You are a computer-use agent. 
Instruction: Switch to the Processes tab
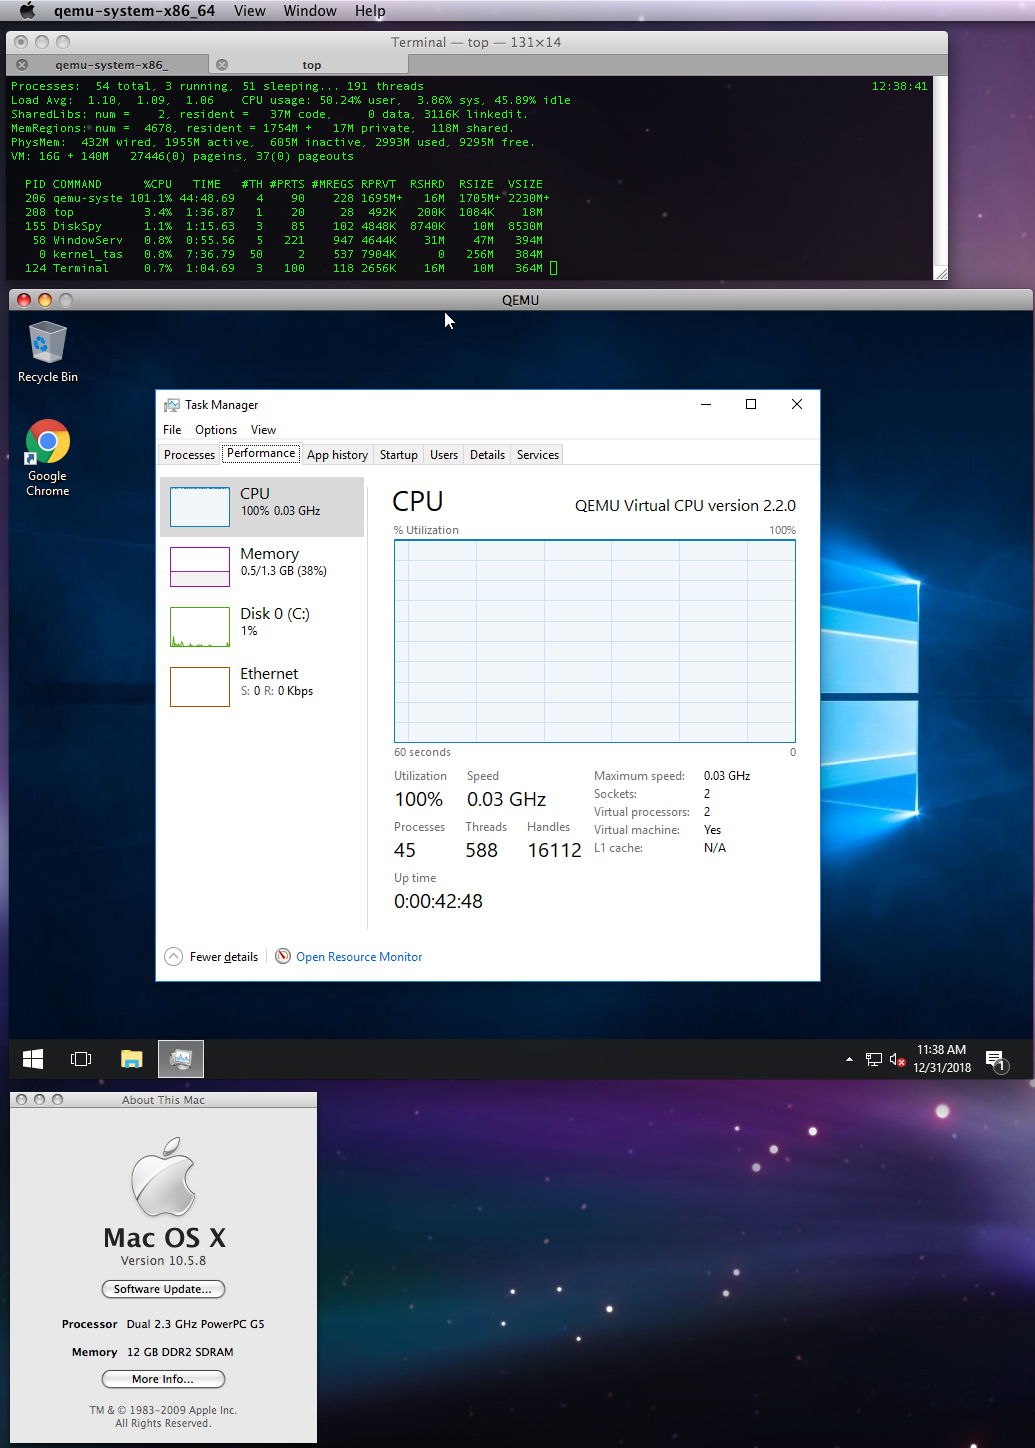pyautogui.click(x=189, y=455)
